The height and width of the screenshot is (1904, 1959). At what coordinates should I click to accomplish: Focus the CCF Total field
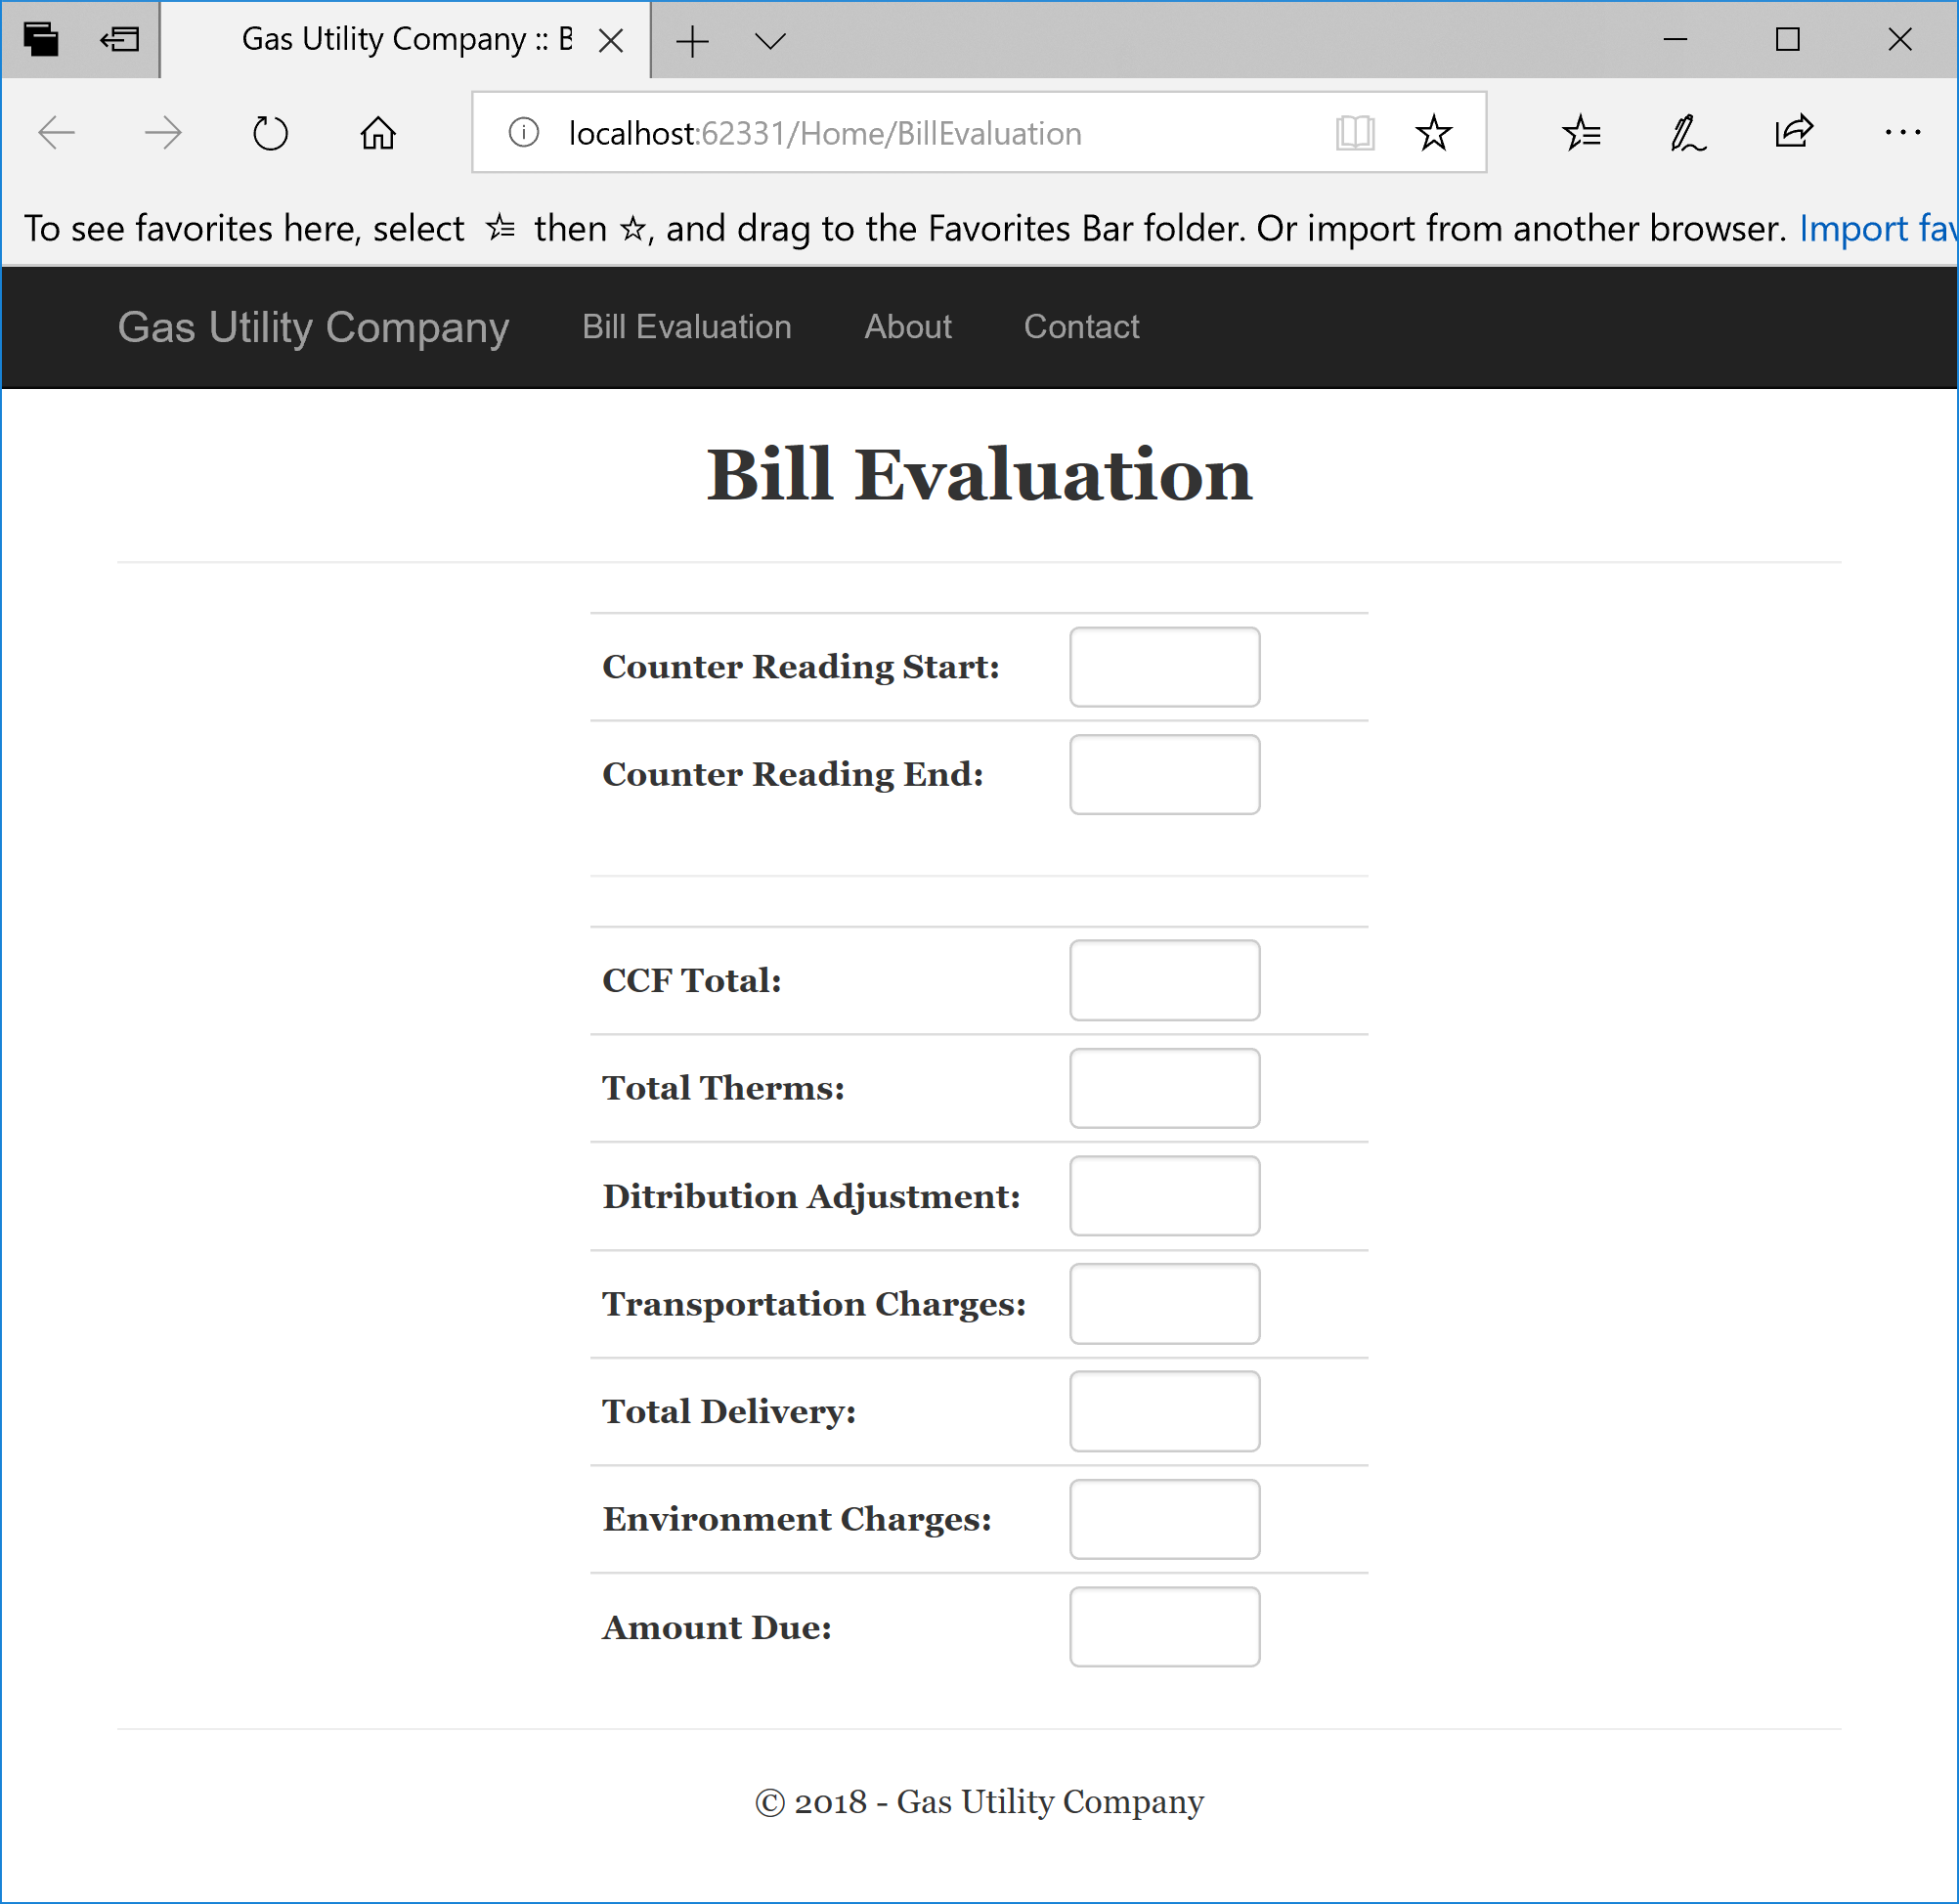coord(1165,981)
